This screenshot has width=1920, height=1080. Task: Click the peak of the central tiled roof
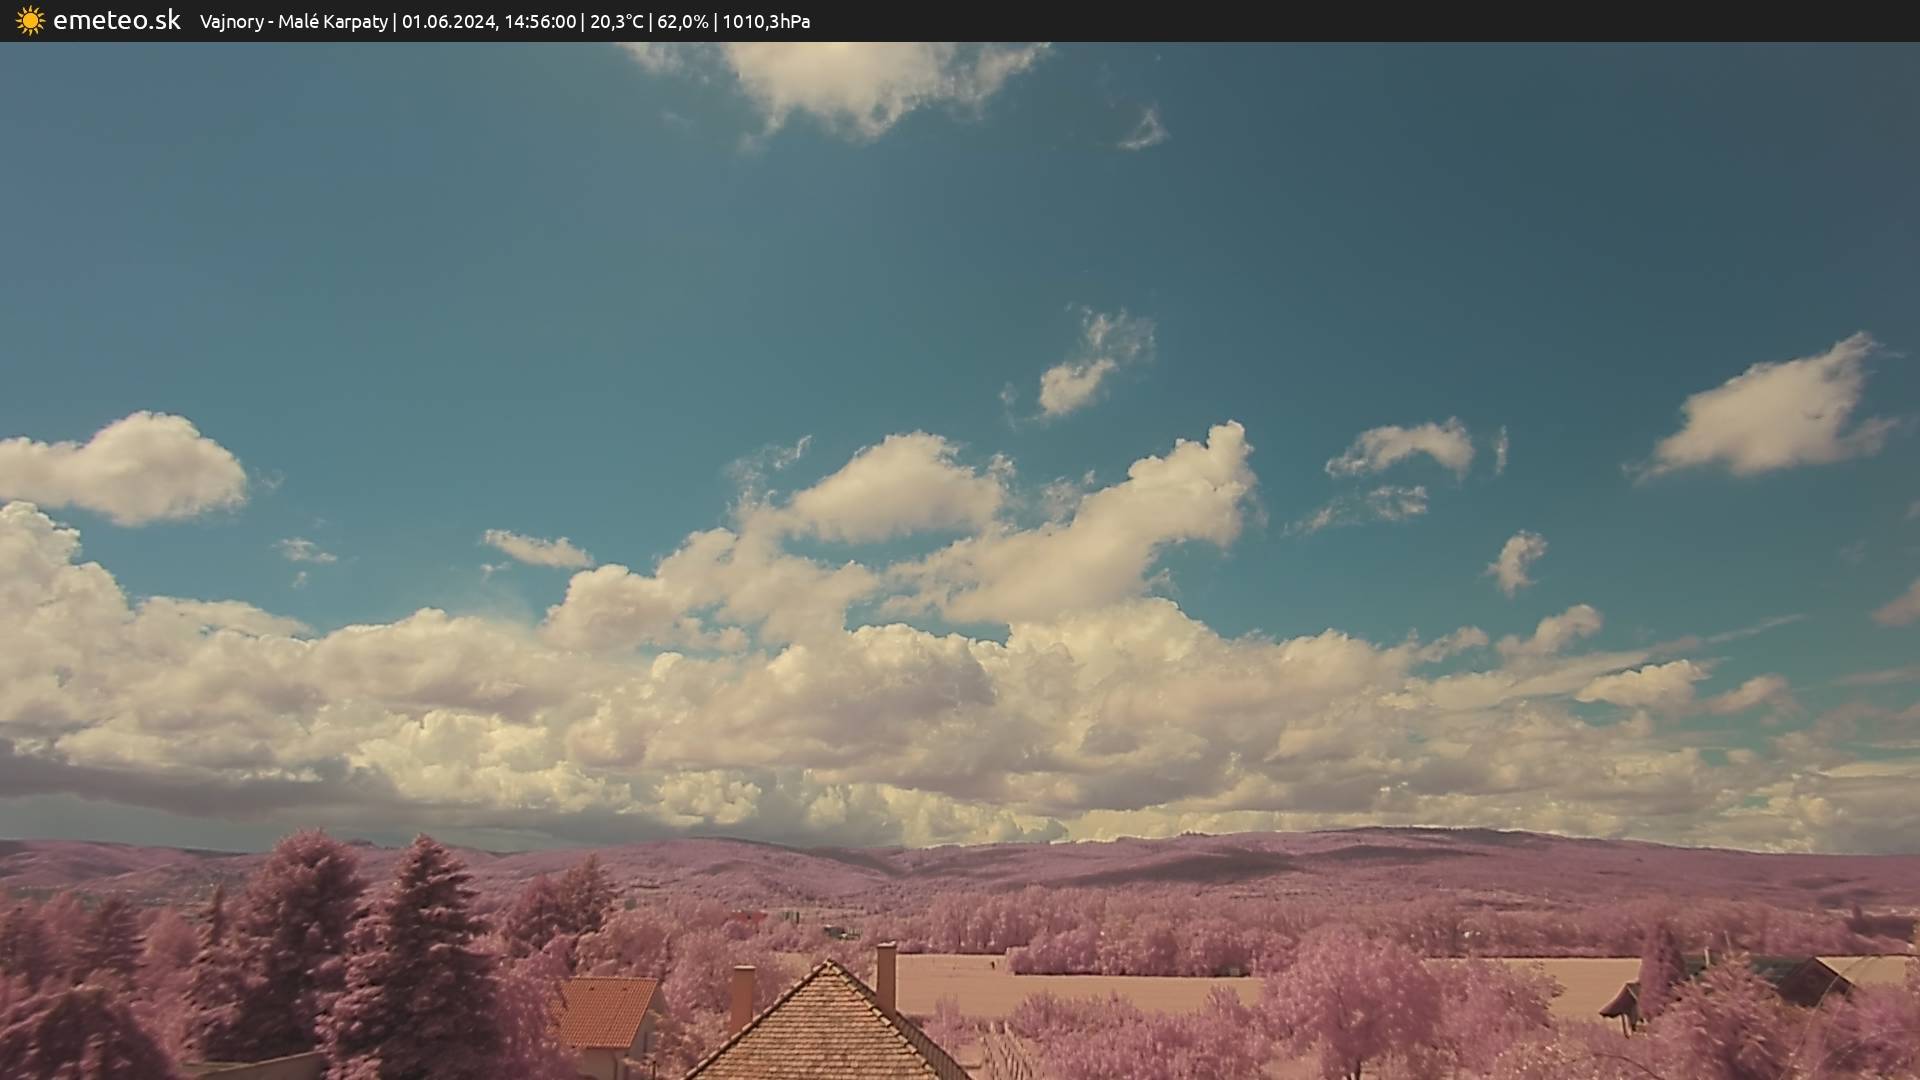pos(829,967)
